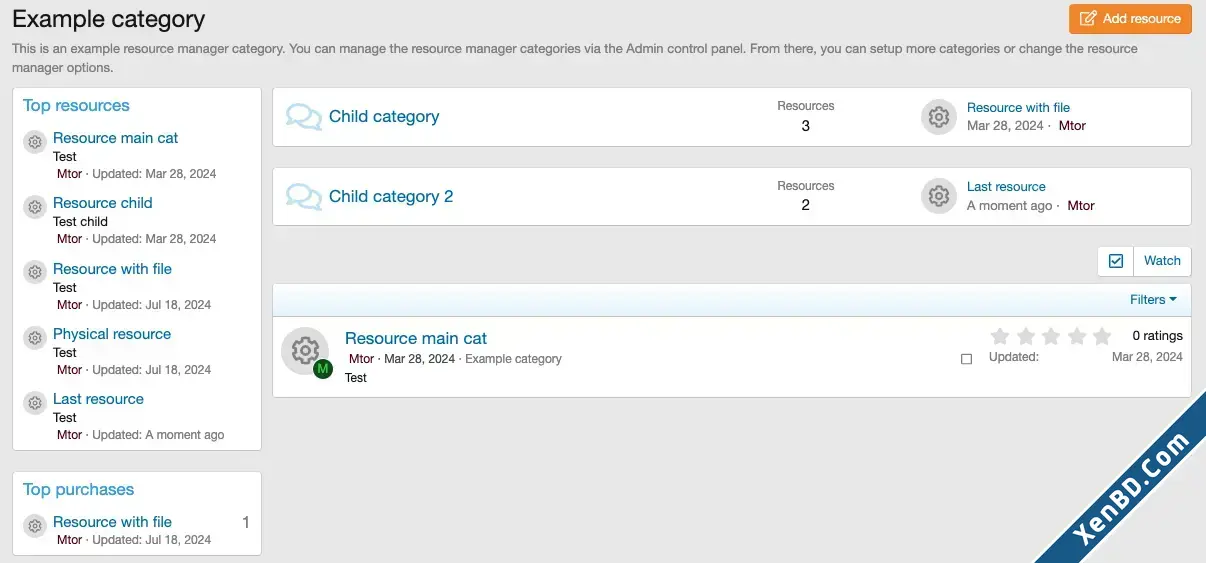Click the Child category speech bubble icon
This screenshot has height=563, width=1206.
[303, 117]
